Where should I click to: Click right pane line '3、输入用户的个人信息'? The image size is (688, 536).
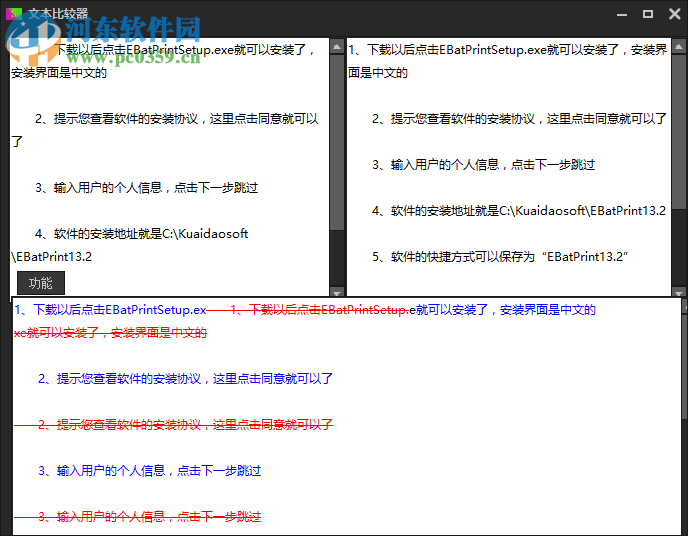coord(484,165)
